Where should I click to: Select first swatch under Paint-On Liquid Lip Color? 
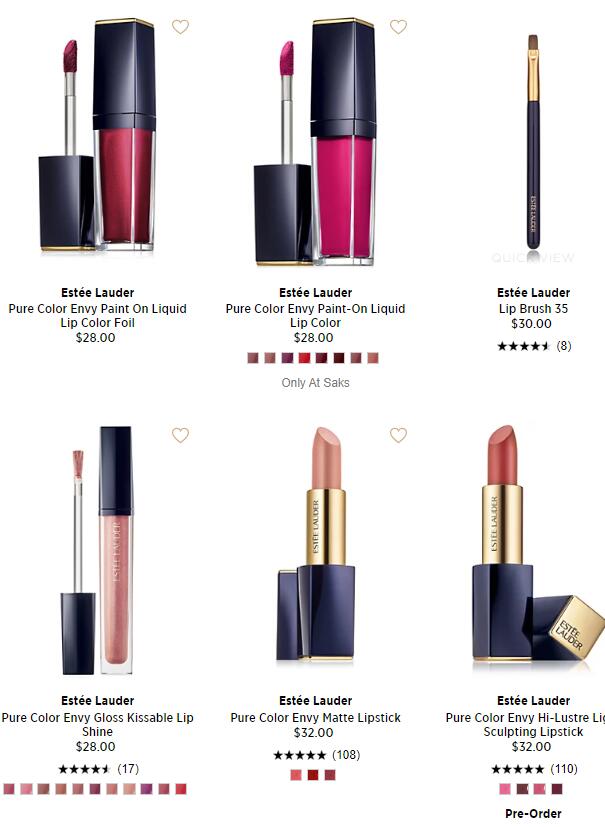pyautogui.click(x=253, y=358)
